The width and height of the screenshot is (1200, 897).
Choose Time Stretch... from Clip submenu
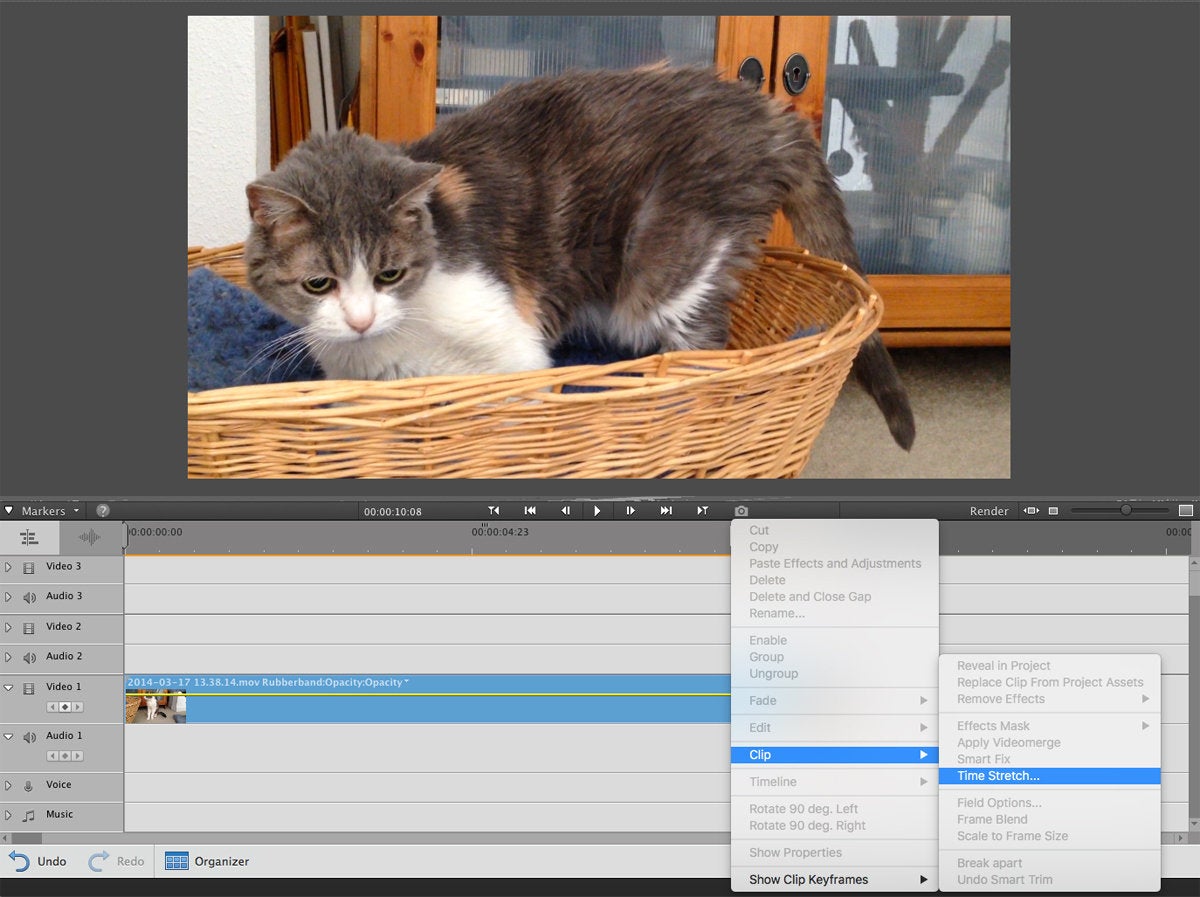(x=1049, y=776)
